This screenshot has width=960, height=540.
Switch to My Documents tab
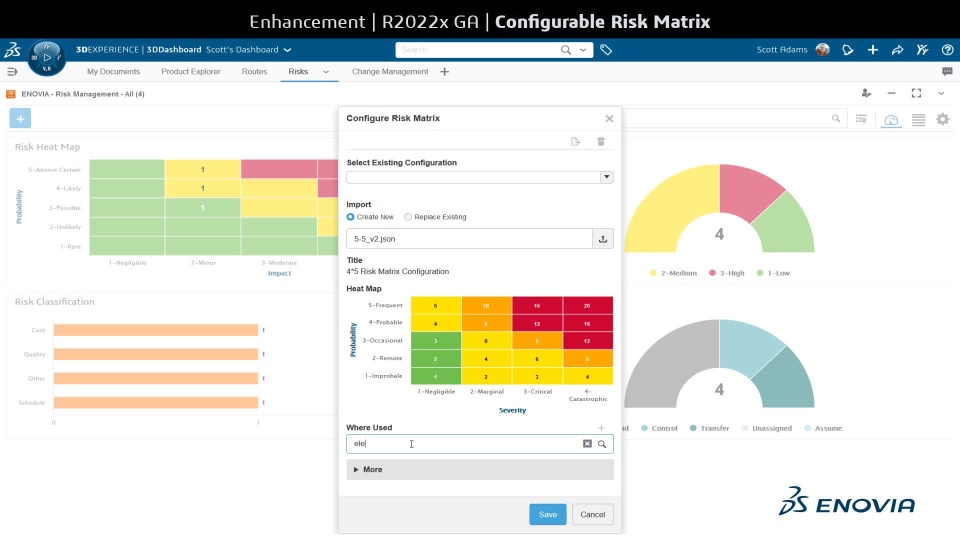113,72
